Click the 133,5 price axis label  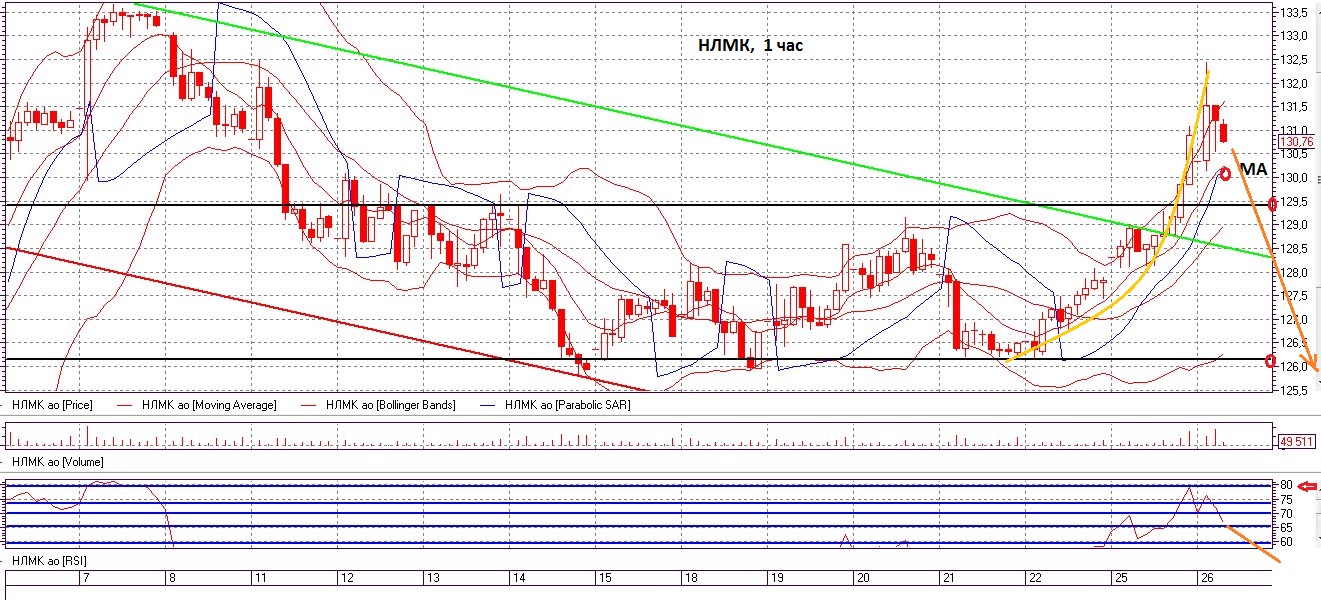point(1296,12)
